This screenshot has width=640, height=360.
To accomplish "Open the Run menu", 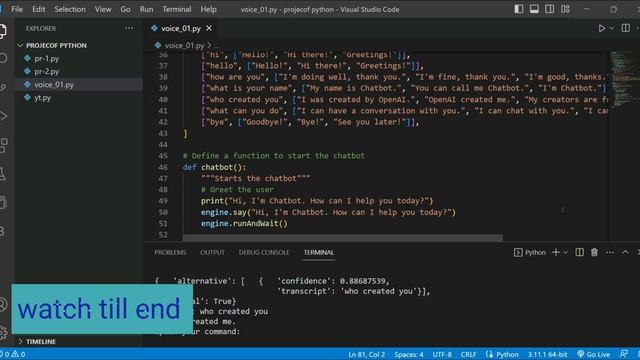I will tap(146, 9).
